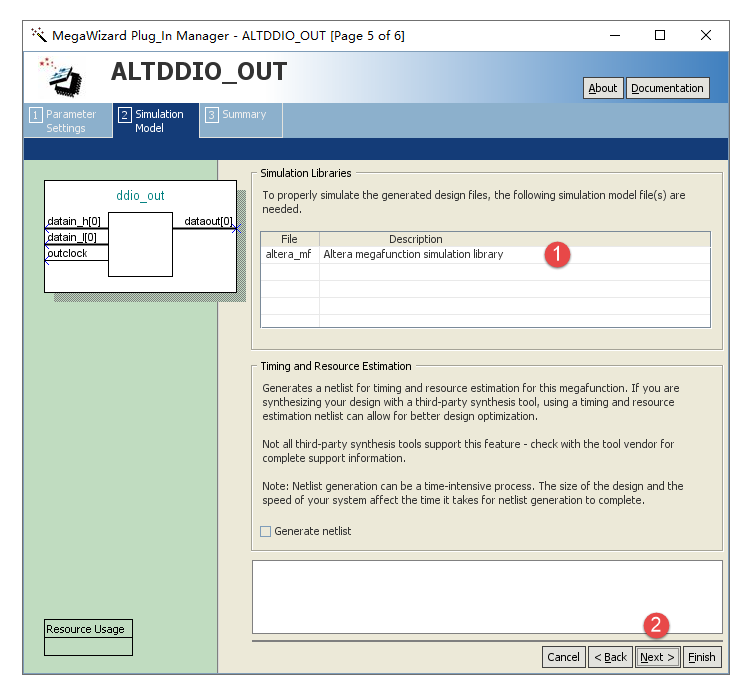Proceed with the Next button
Screen dimensions: 753x691
click(x=657, y=657)
